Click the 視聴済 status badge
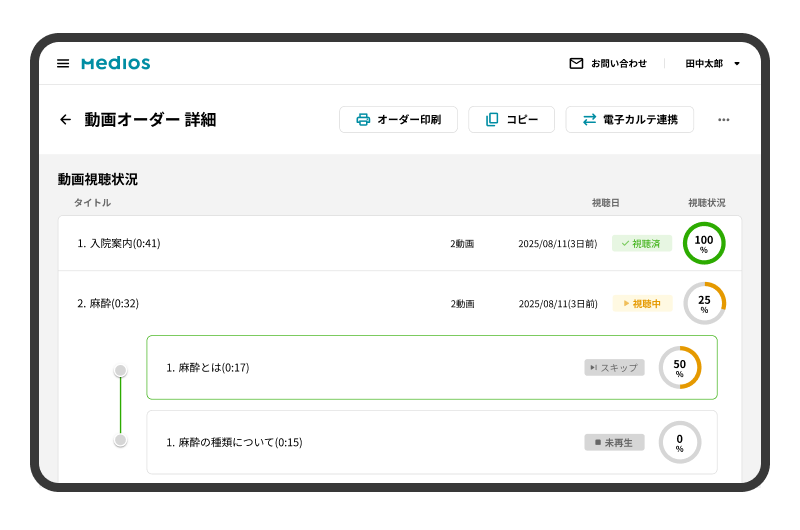Screen dimensions: 800x530 point(642,243)
